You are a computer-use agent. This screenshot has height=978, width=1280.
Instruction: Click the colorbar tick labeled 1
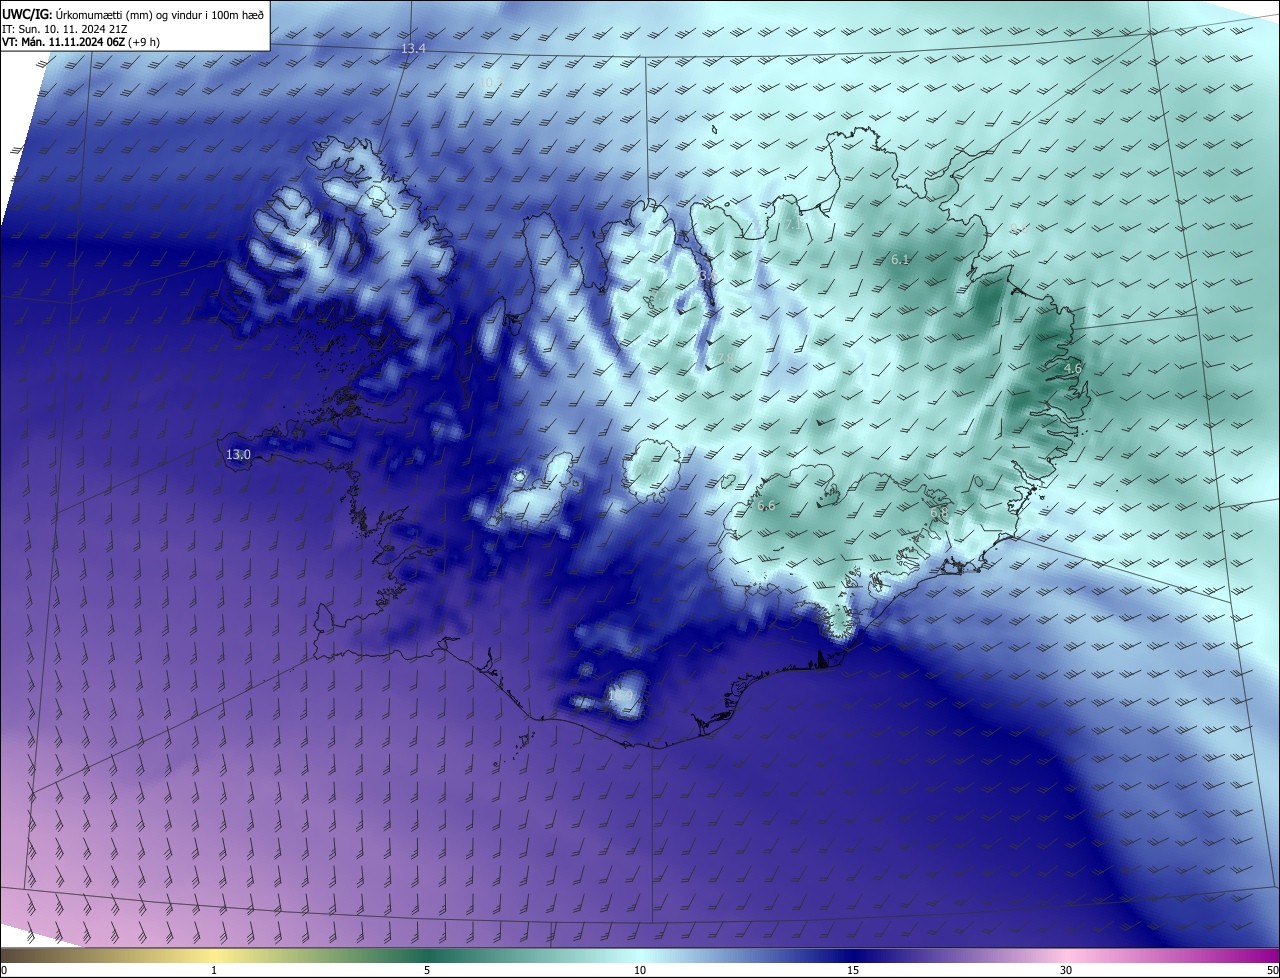point(214,970)
